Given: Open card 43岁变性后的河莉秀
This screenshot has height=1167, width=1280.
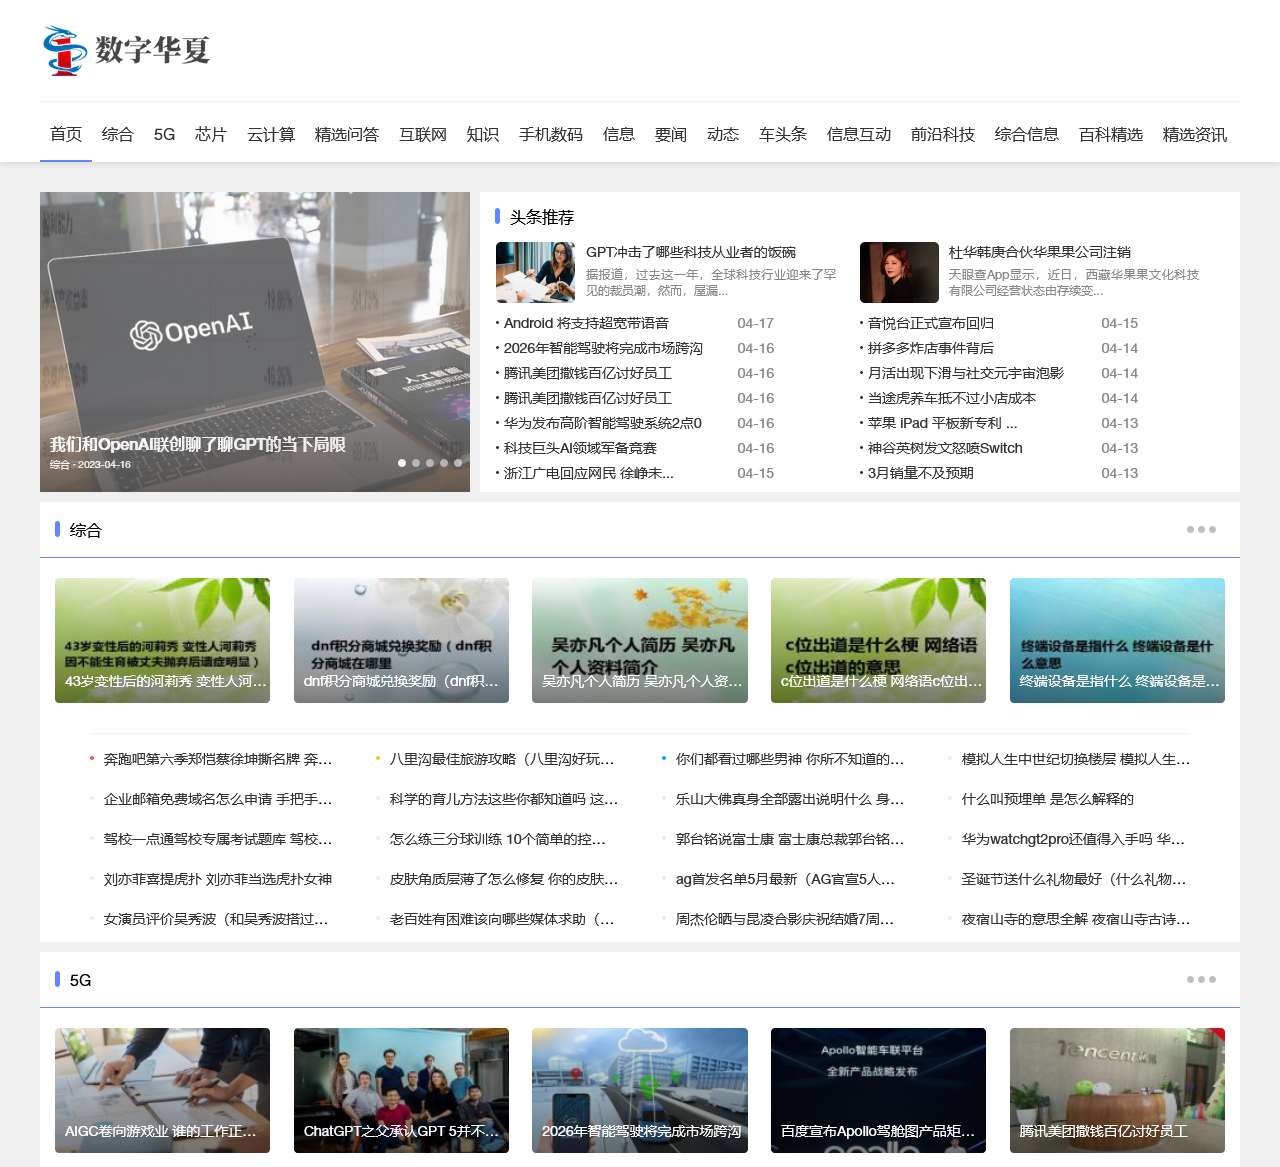Looking at the screenshot, I should click(162, 640).
